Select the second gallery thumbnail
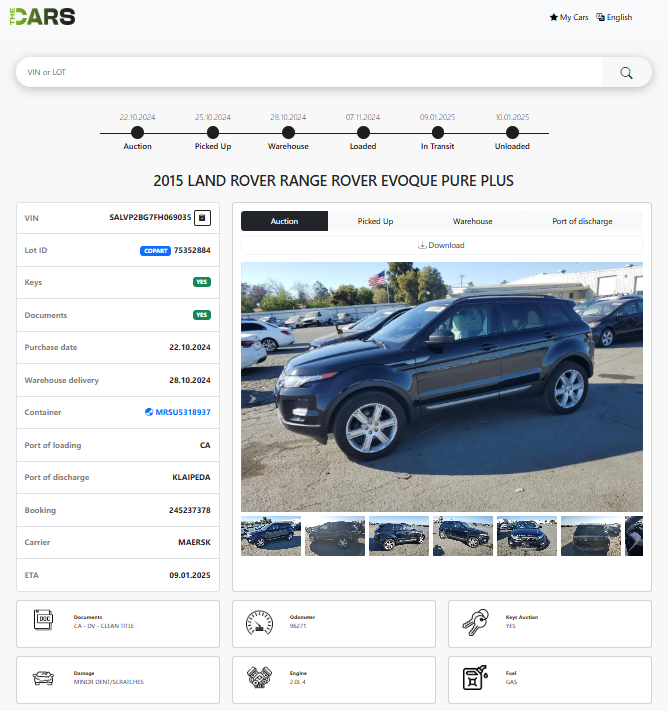668x711 pixels. (x=335, y=536)
